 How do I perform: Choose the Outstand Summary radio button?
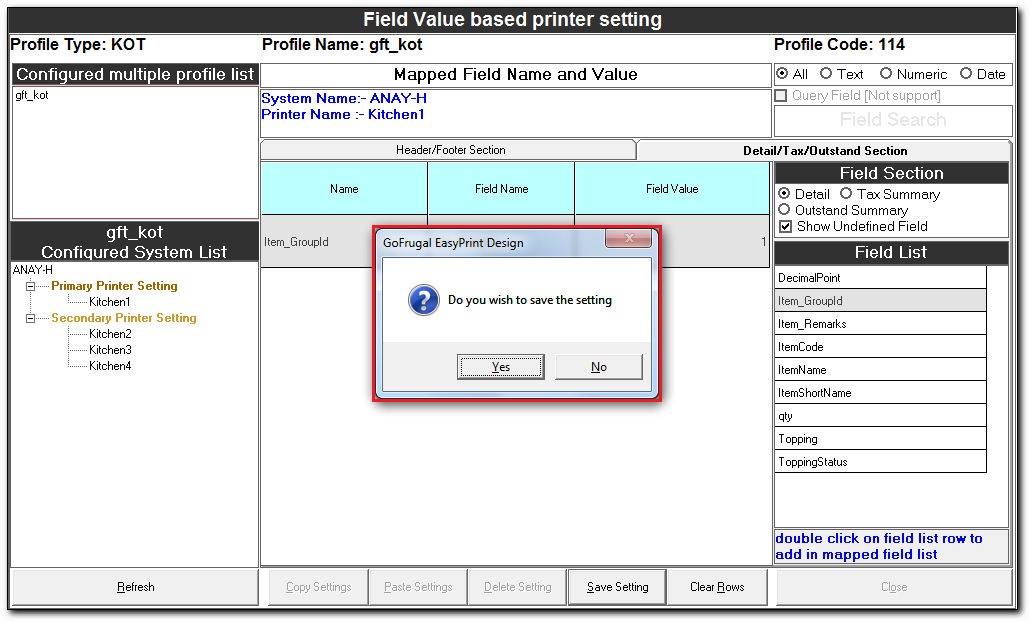(x=784, y=210)
